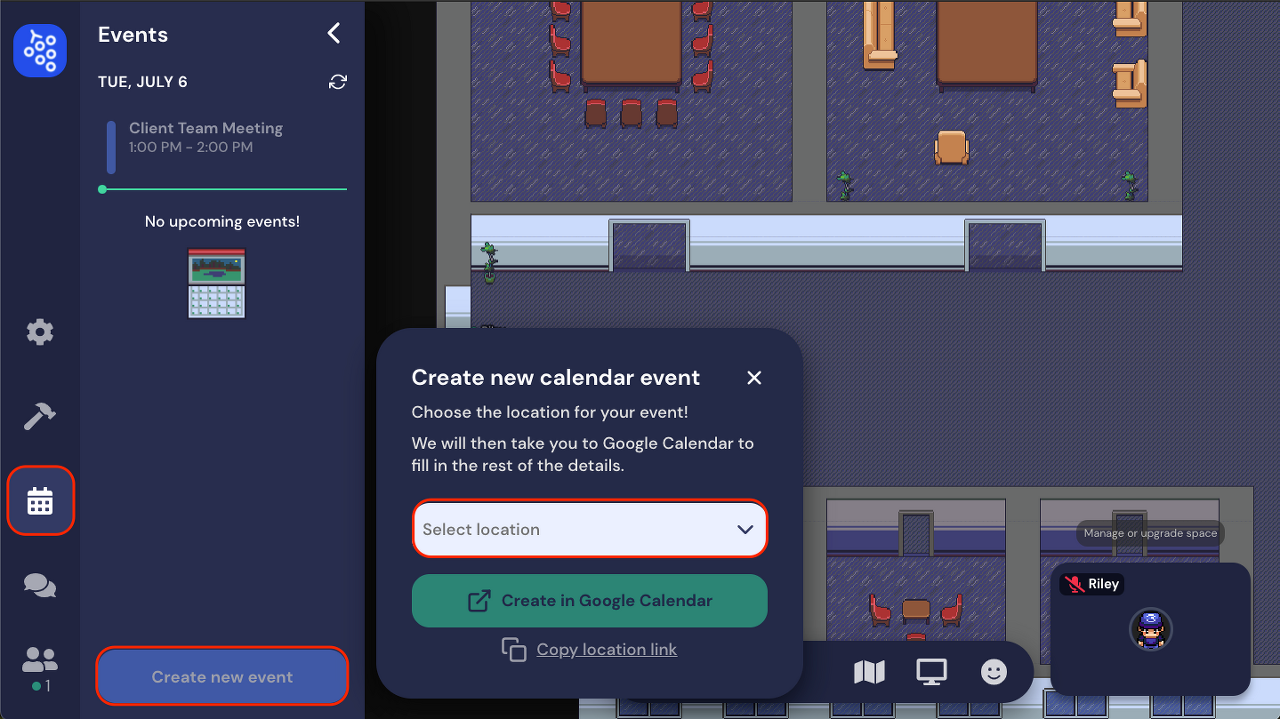The image size is (1280, 719).
Task: Click the screen share monitor icon
Action: click(x=932, y=672)
